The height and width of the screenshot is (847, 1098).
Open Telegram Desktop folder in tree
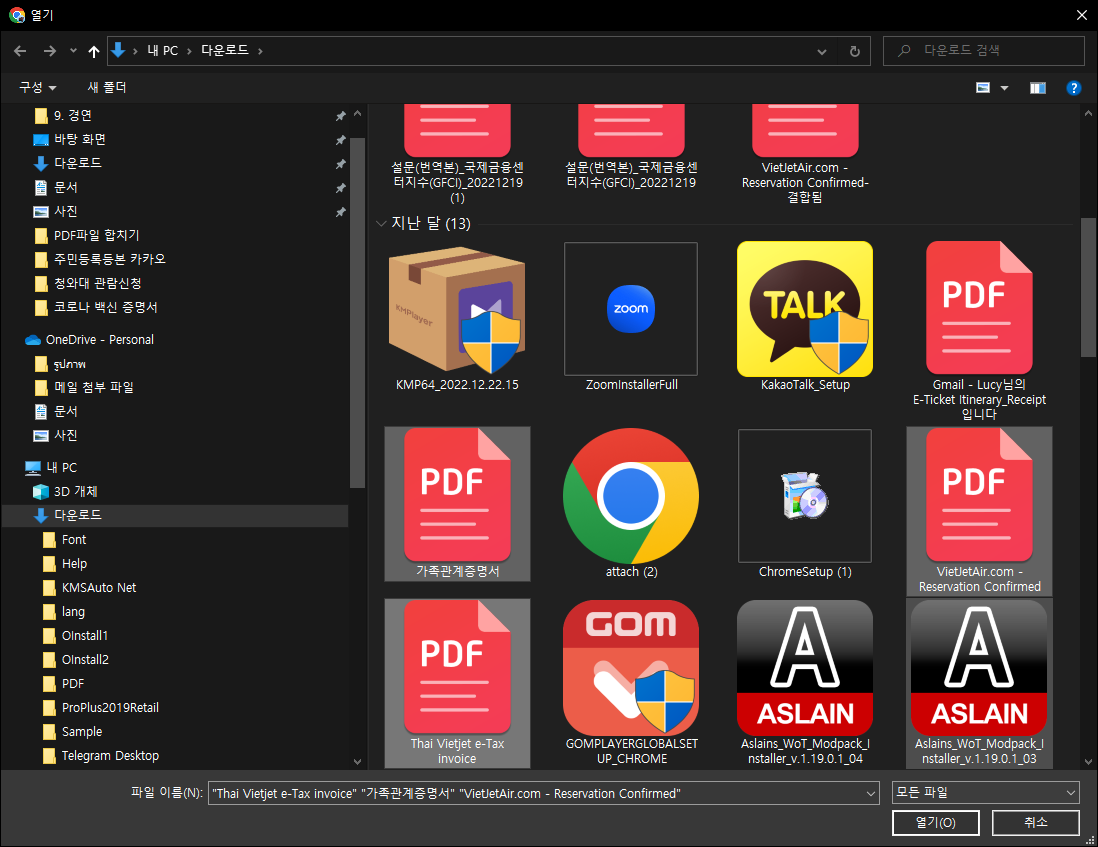pos(110,755)
